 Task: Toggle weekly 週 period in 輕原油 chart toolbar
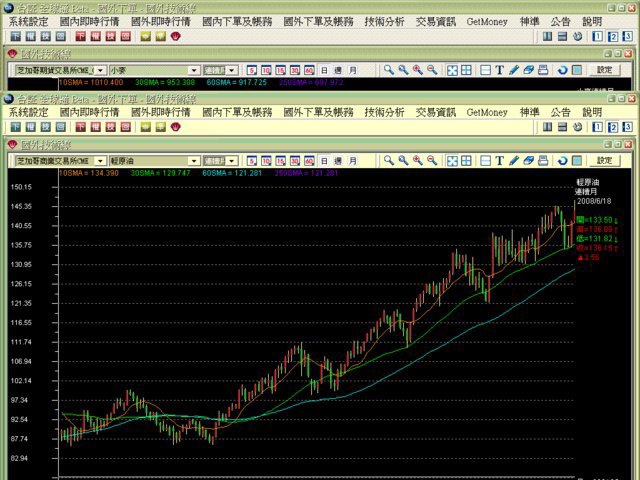pyautogui.click(x=338, y=161)
